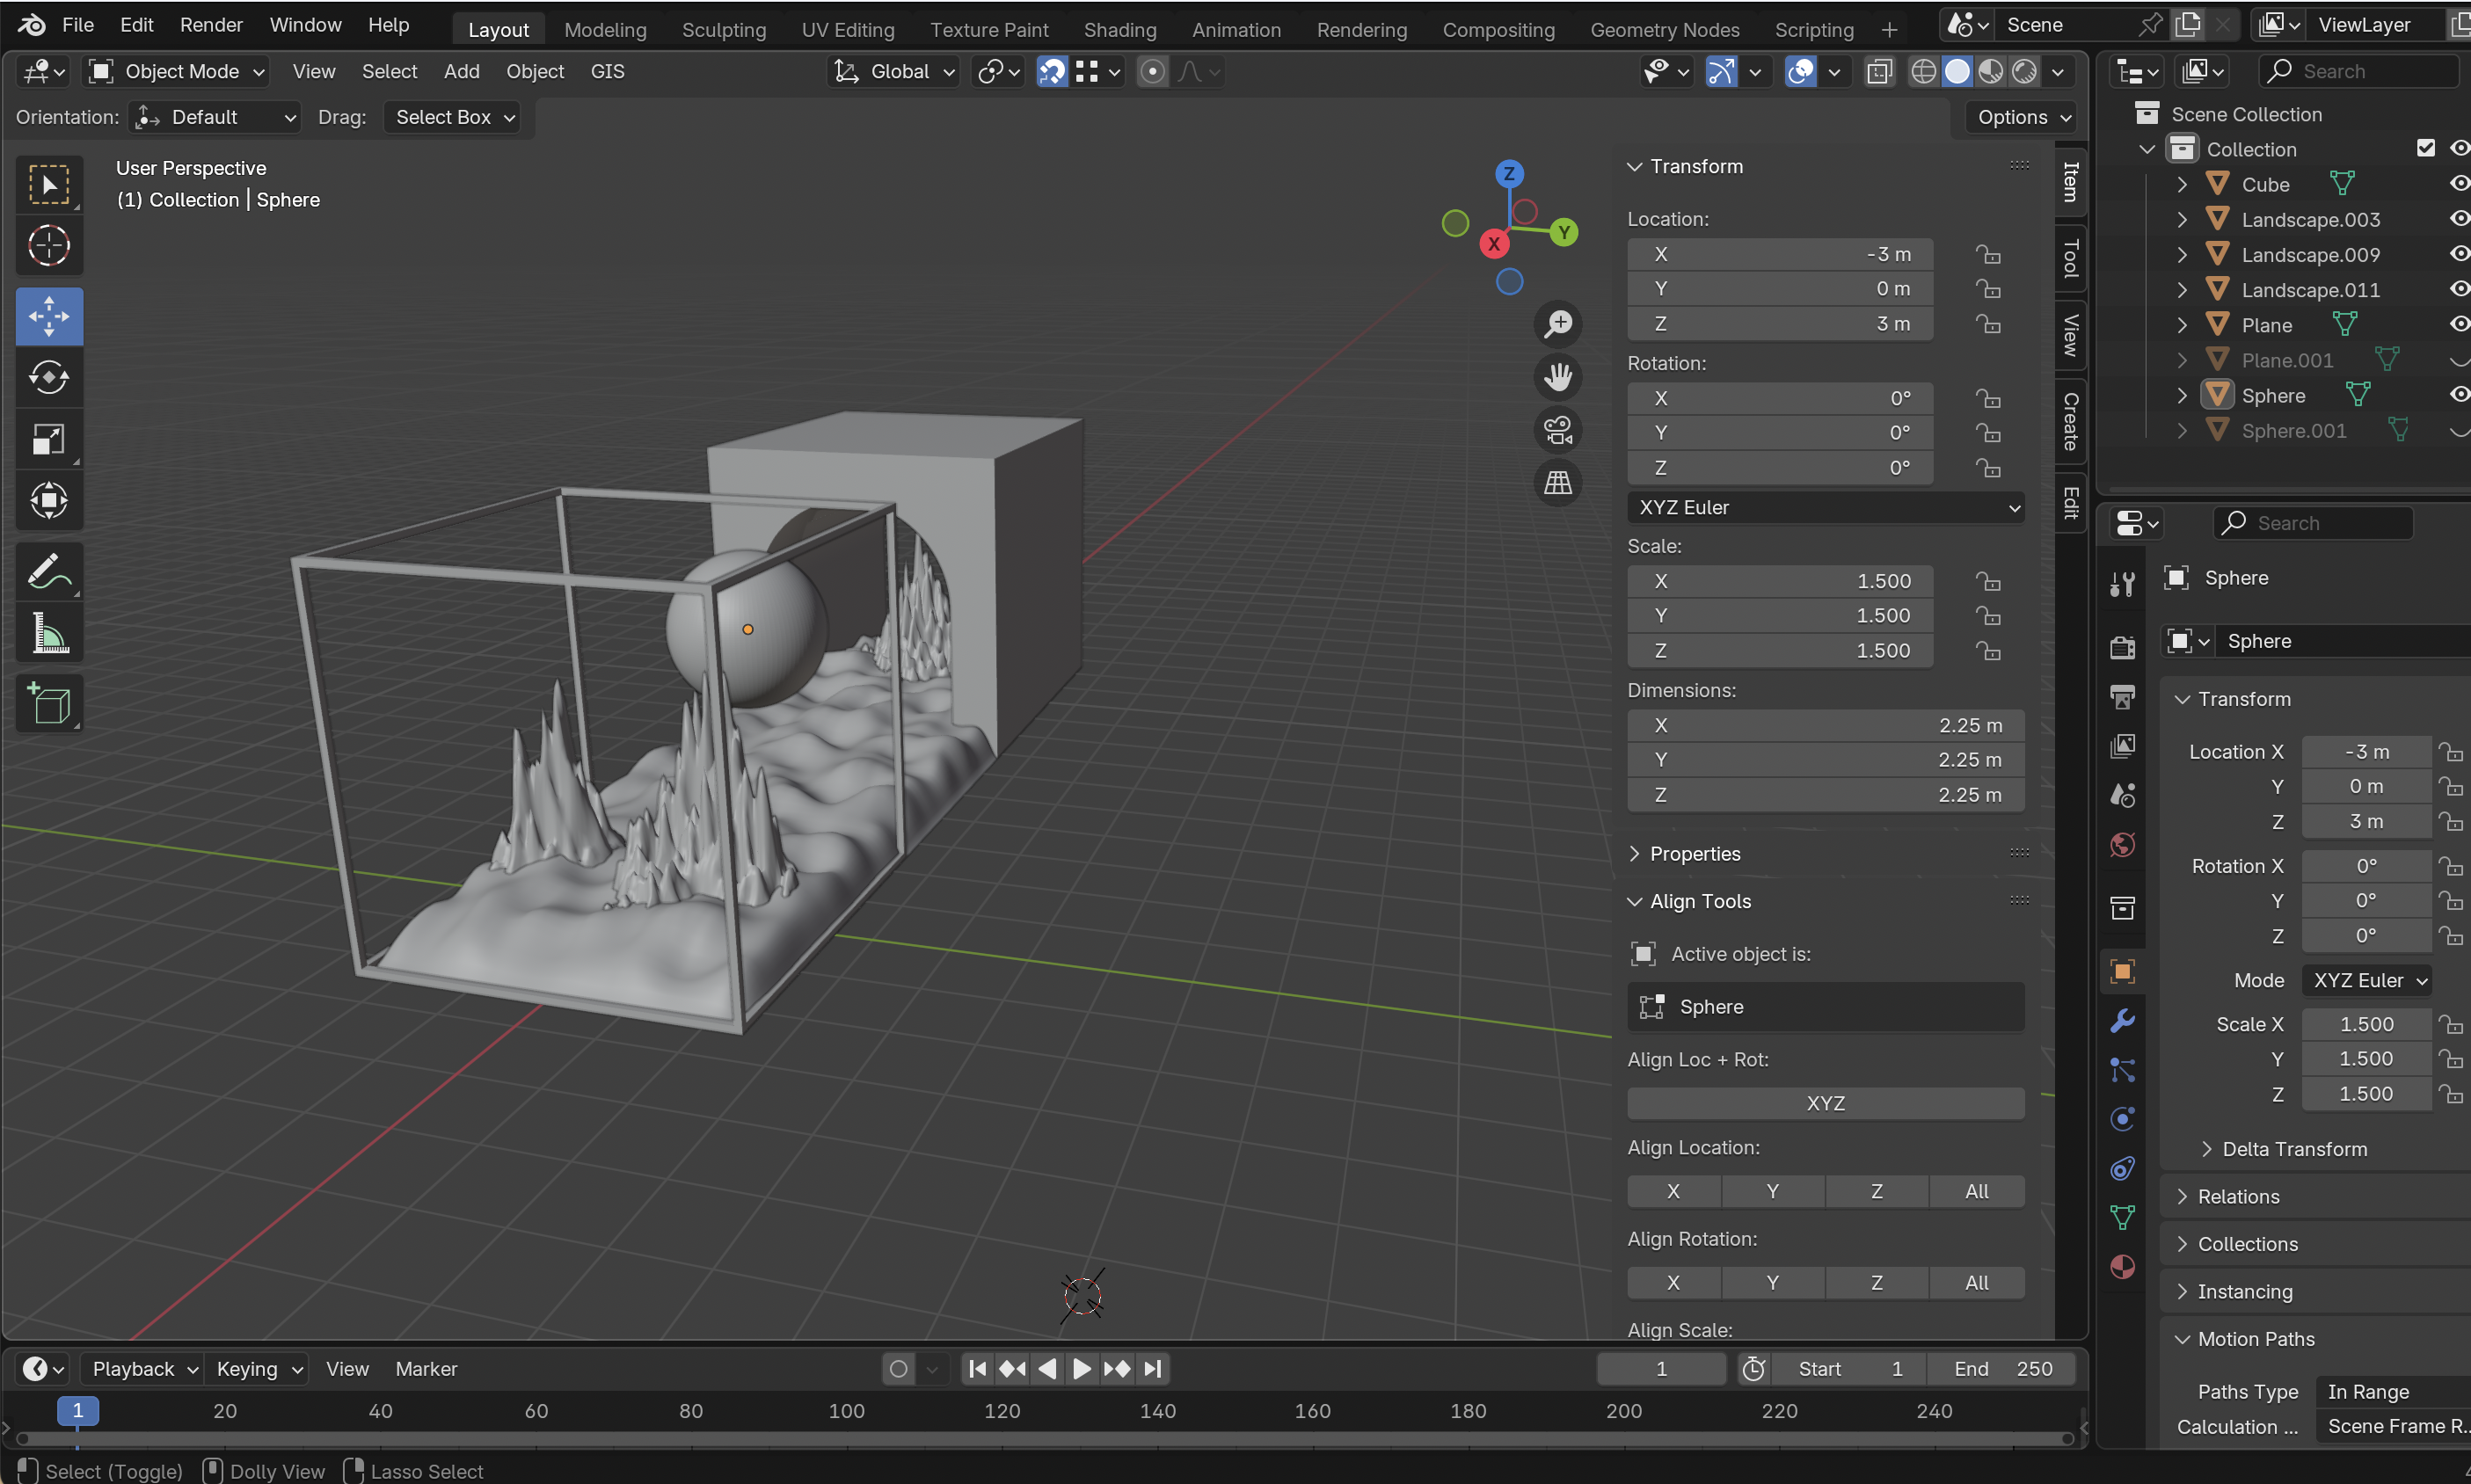Hide the Cube object in outliner

click(x=2458, y=184)
